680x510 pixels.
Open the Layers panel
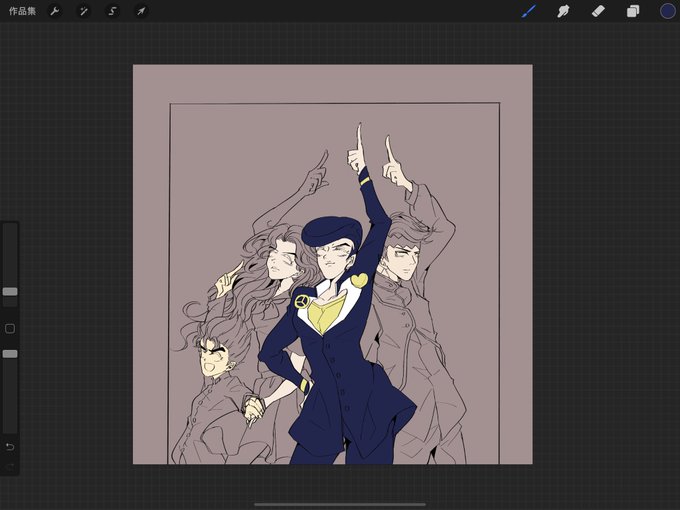click(633, 11)
